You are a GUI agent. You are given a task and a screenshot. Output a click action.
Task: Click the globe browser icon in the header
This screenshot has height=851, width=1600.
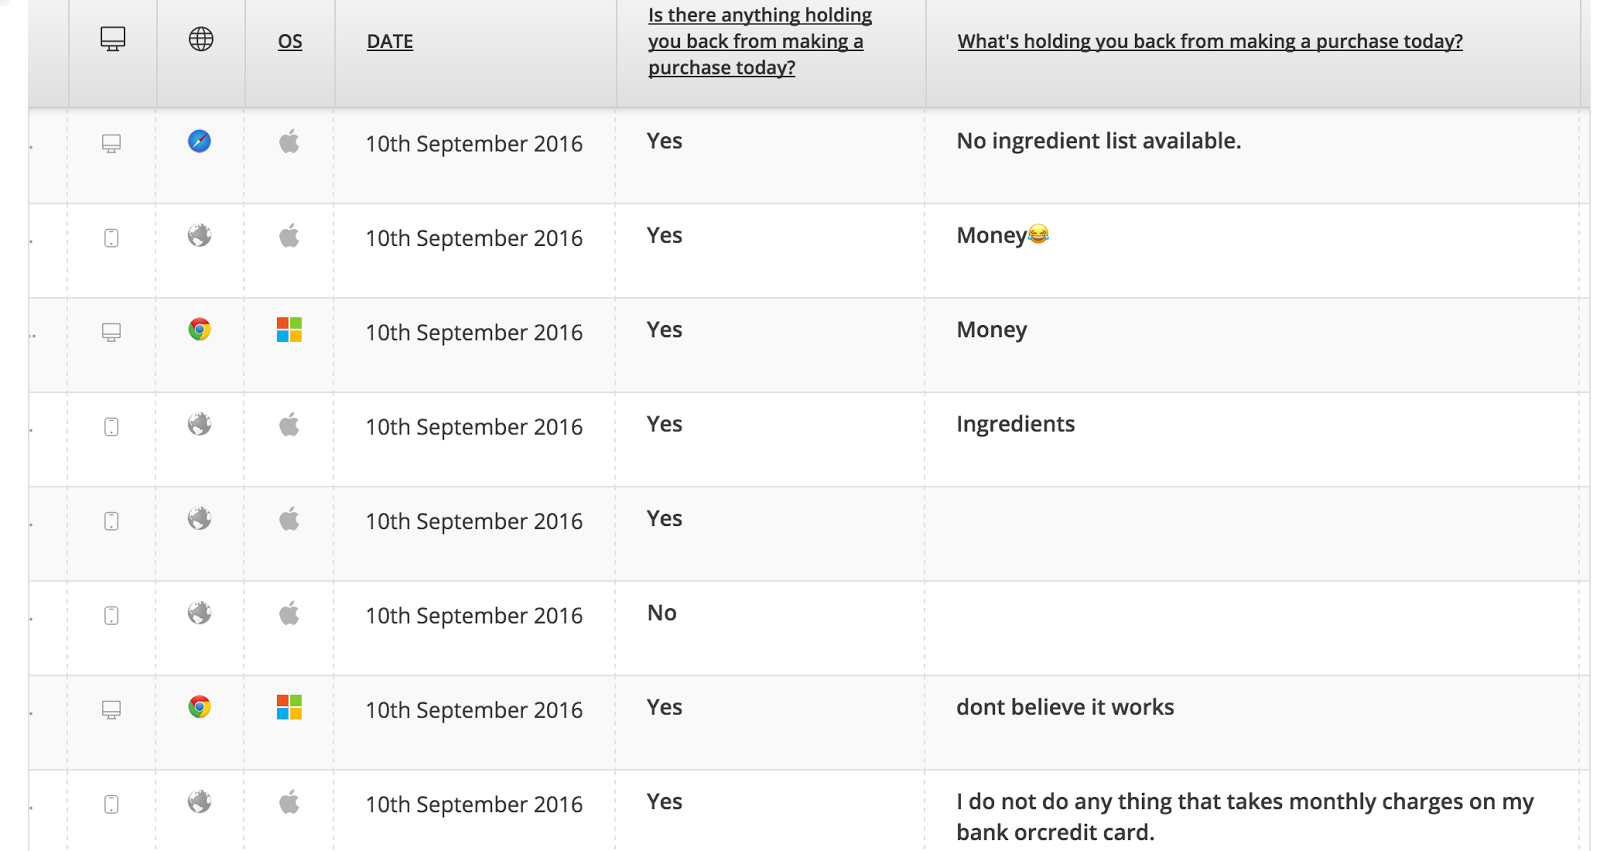(201, 39)
